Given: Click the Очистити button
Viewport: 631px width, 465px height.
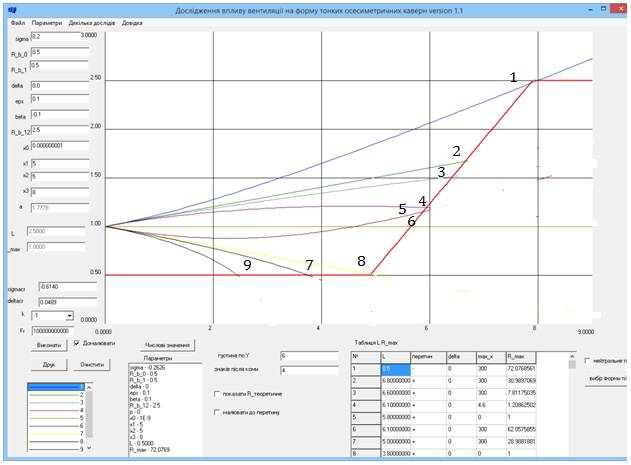Looking at the screenshot, I should point(92,365).
